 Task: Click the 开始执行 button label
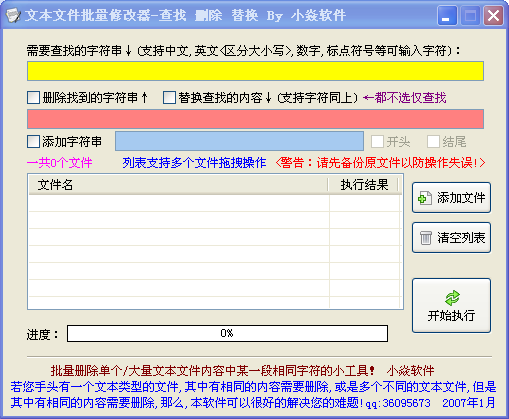451,315
